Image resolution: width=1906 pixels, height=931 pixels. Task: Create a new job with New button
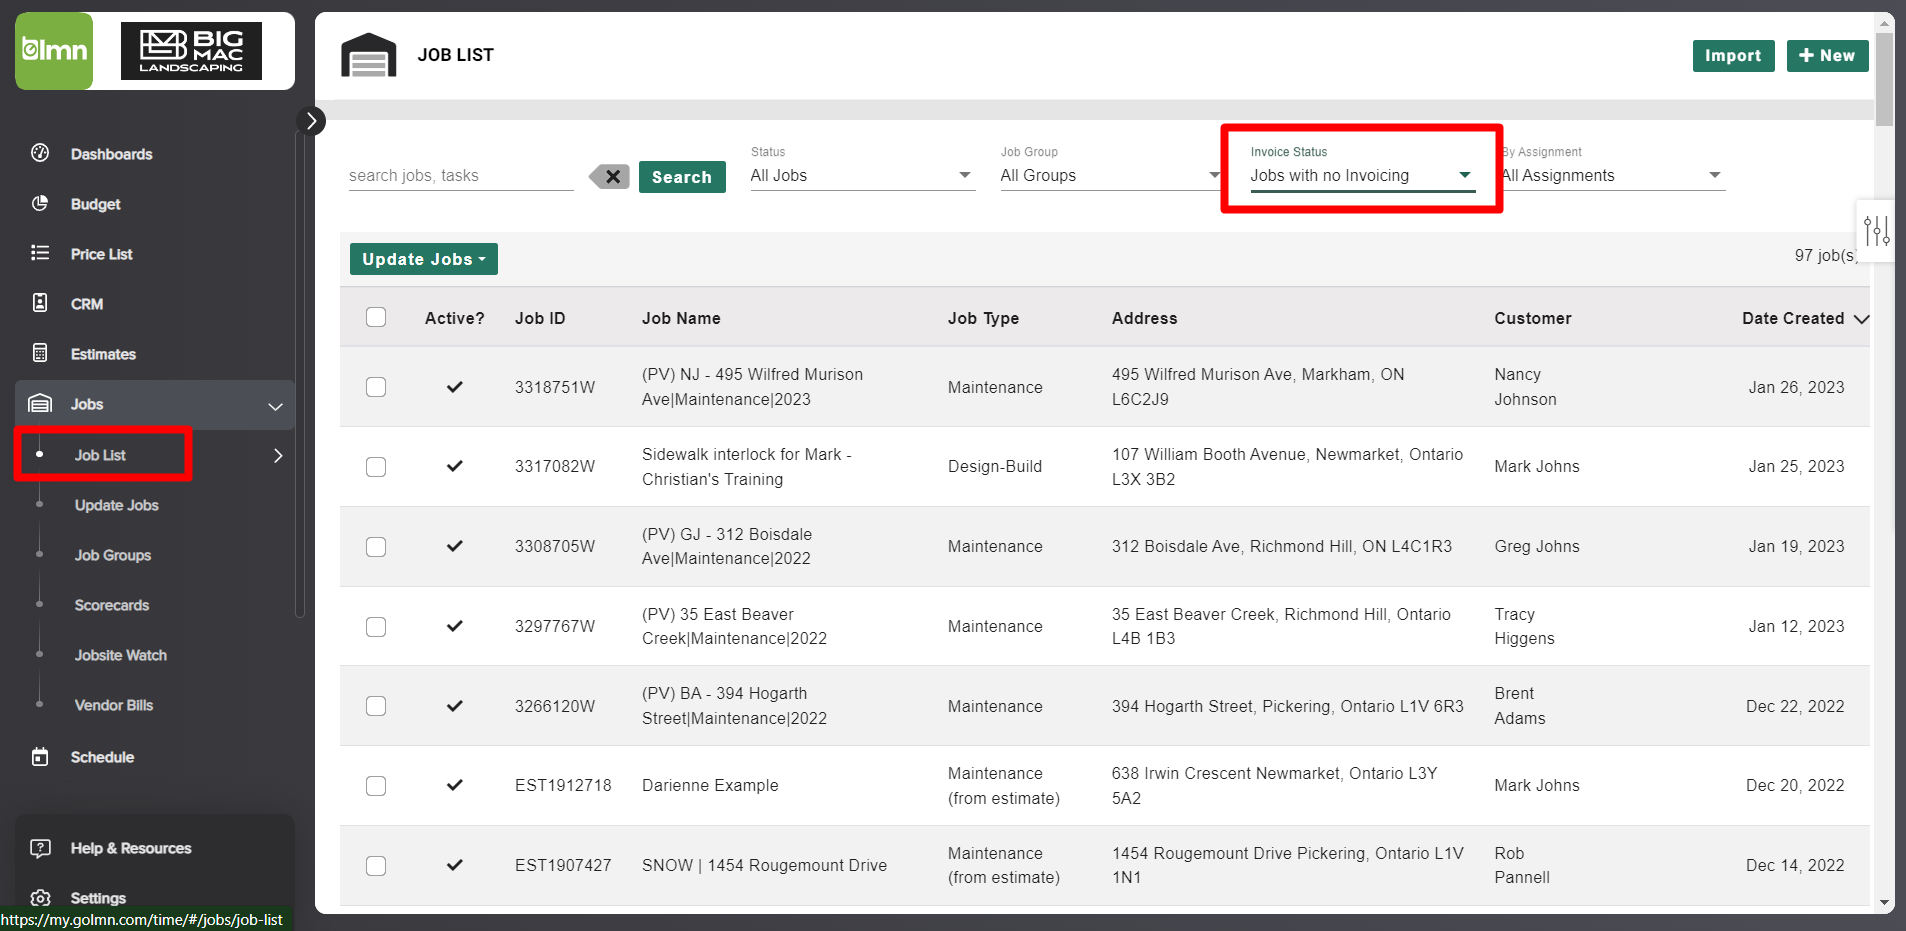[x=1827, y=56]
